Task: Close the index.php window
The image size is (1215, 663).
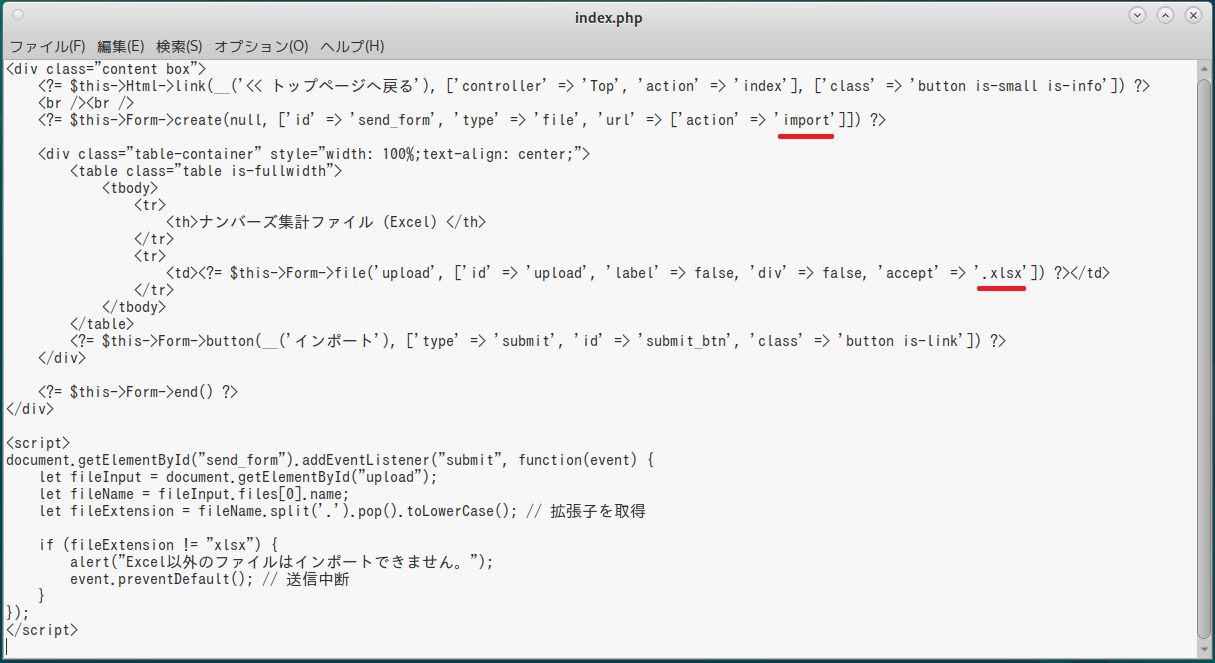Action: click(1194, 16)
